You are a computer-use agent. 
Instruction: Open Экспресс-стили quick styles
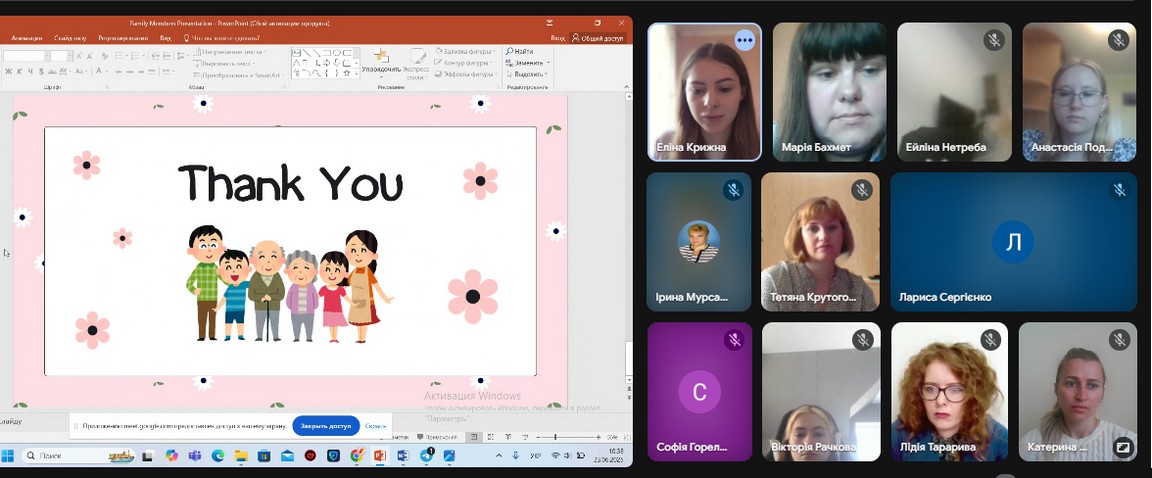416,63
